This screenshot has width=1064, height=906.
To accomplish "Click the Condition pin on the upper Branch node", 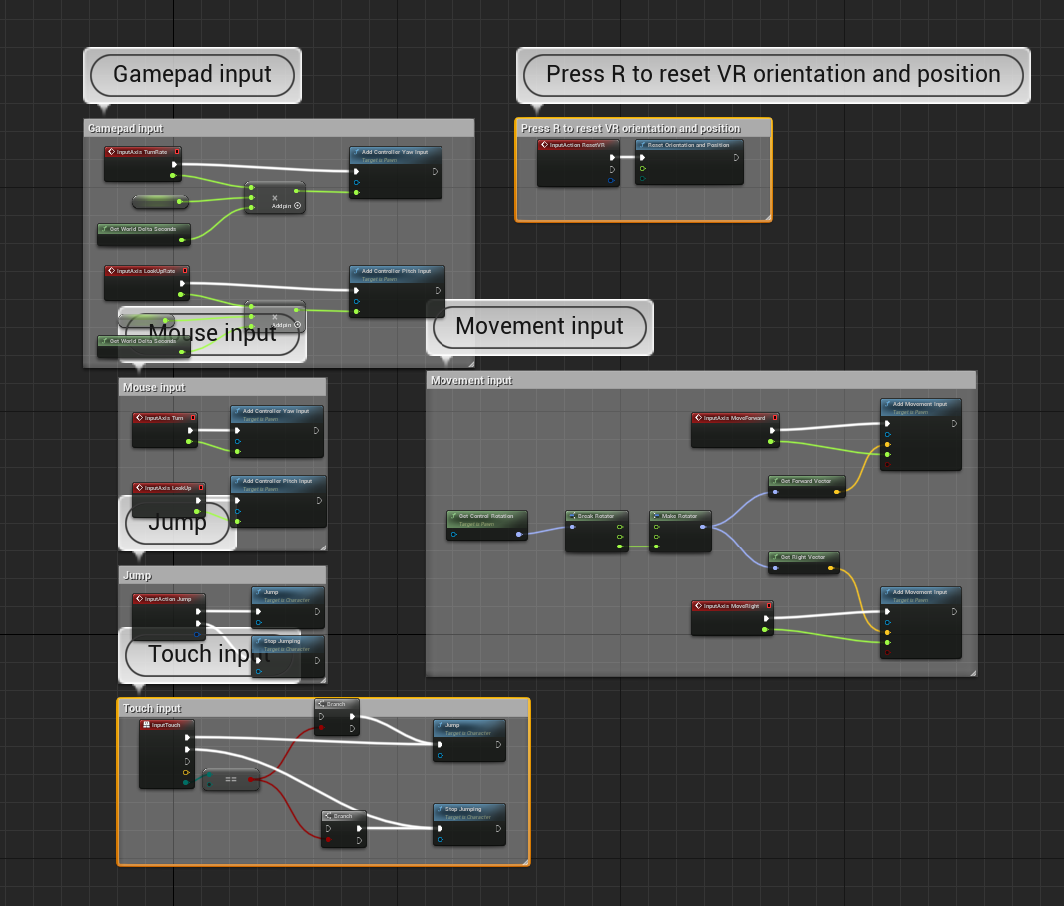I will click(320, 729).
